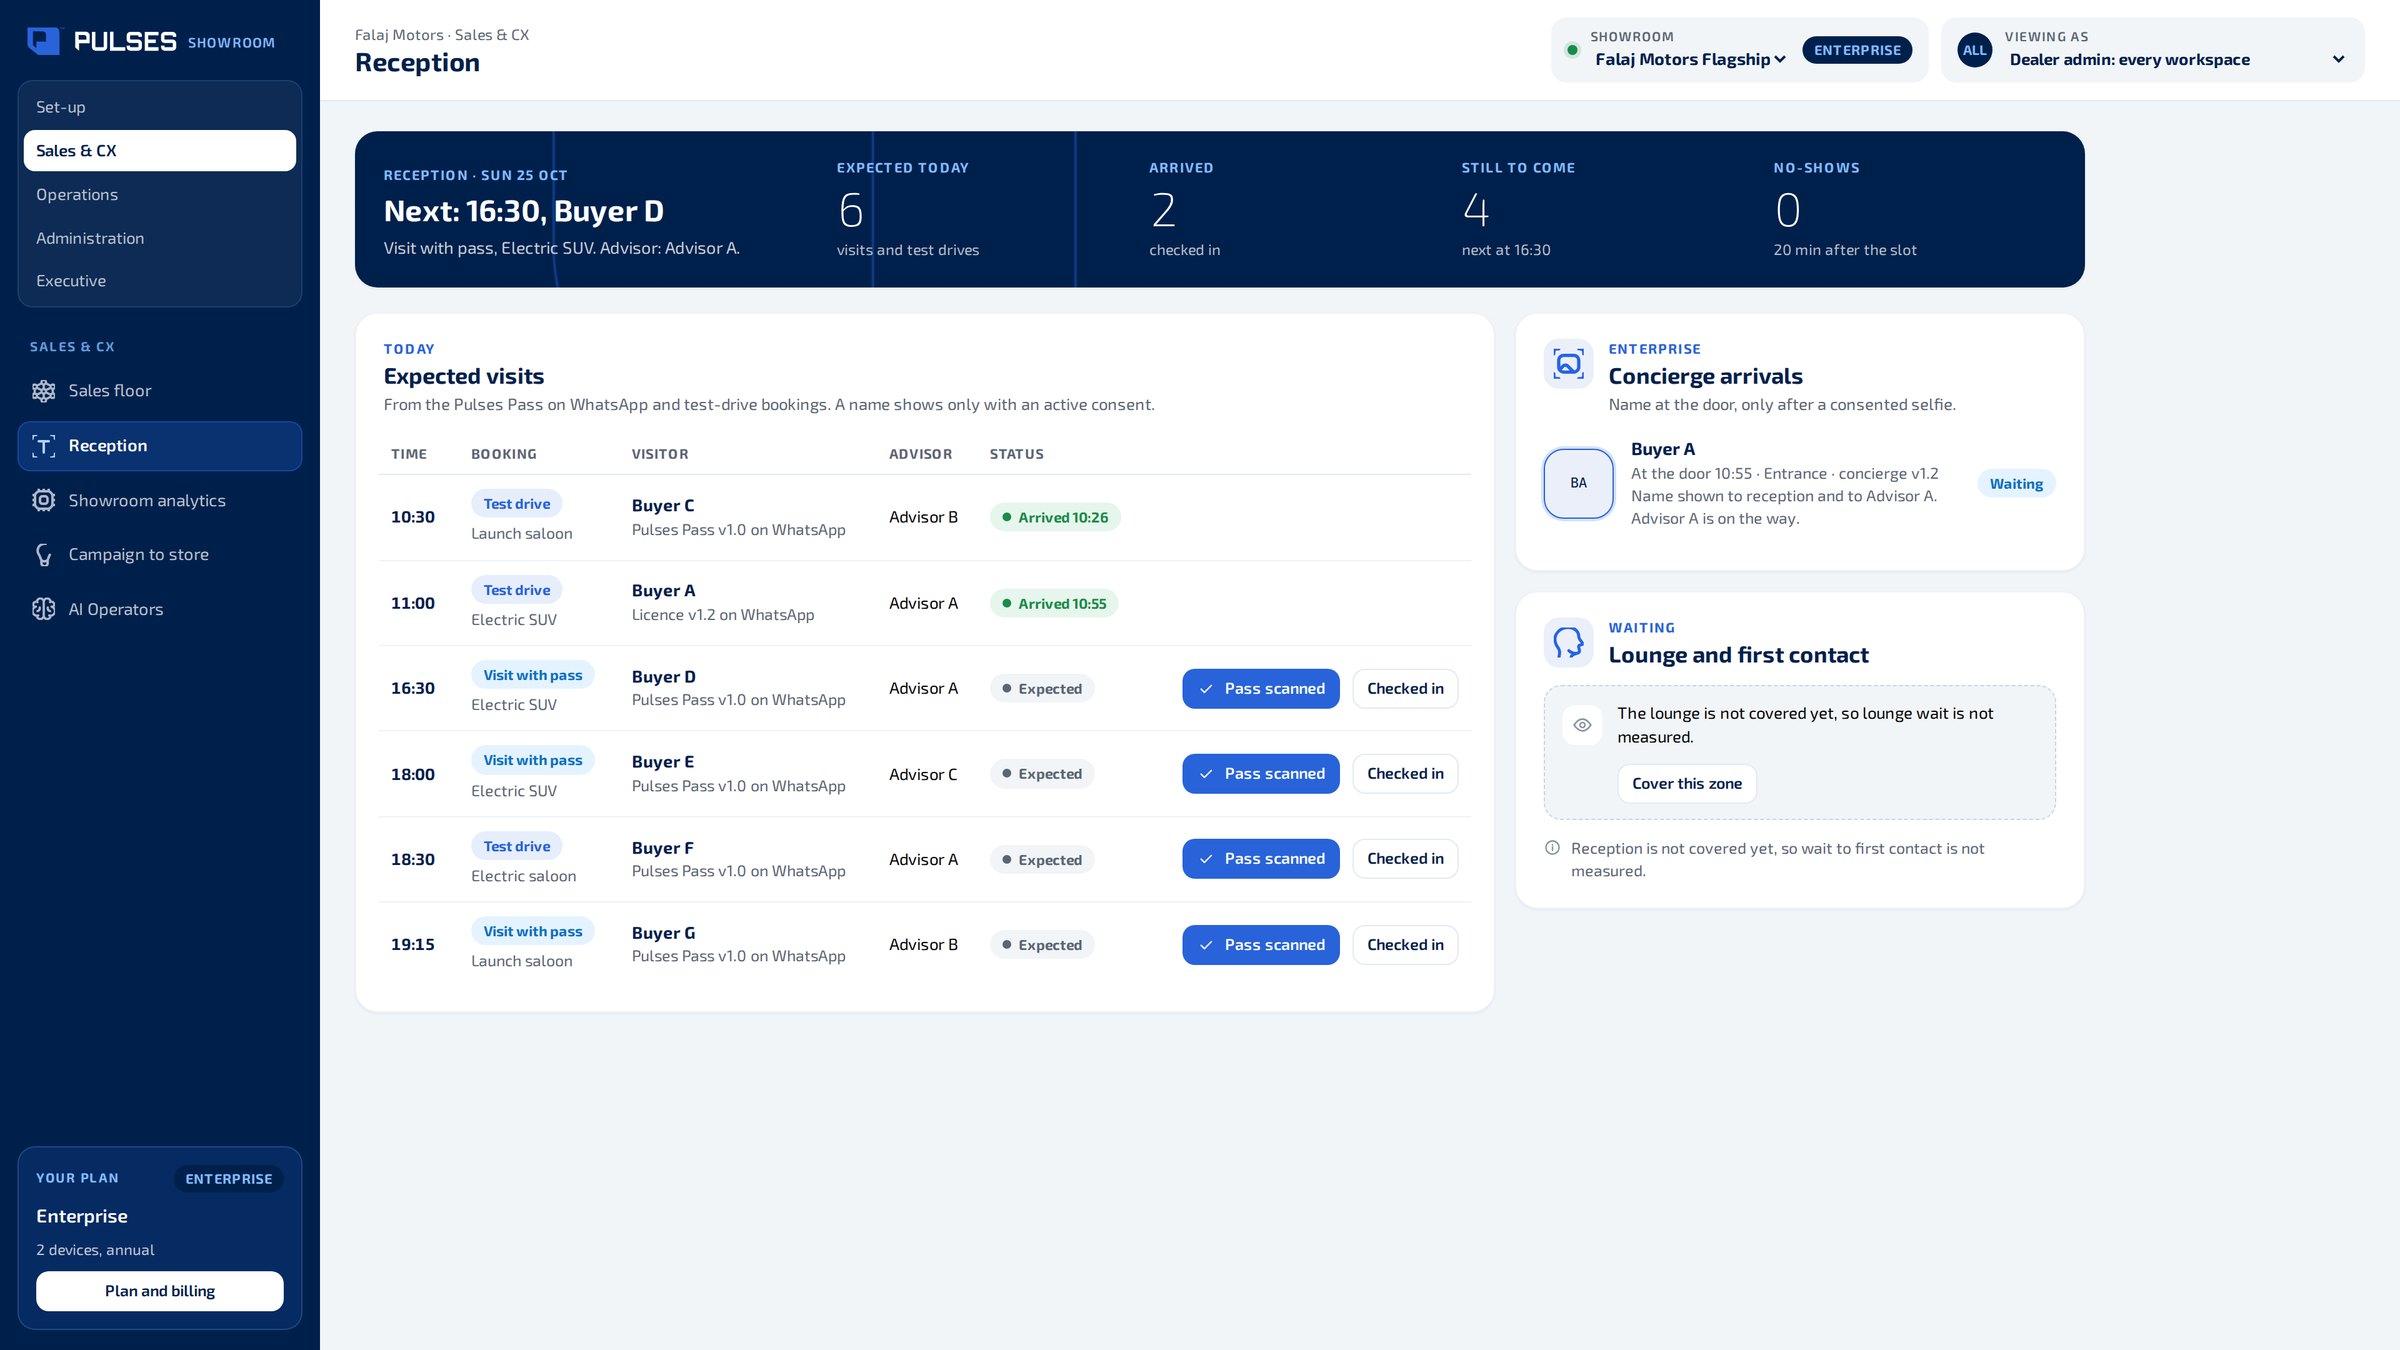Click the Enterprise badge in Your plan card
The image size is (2400, 1350).
228,1179
